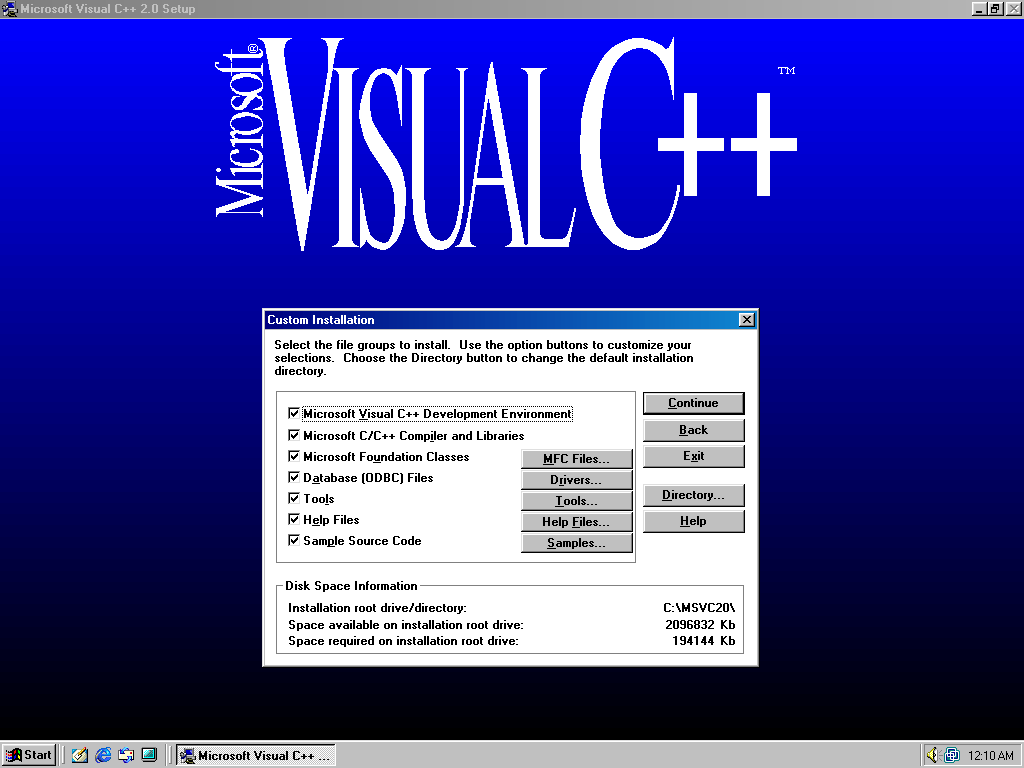The height and width of the screenshot is (768, 1024).
Task: Toggle the Microsoft Foundation Classes checkbox
Action: (x=294, y=456)
